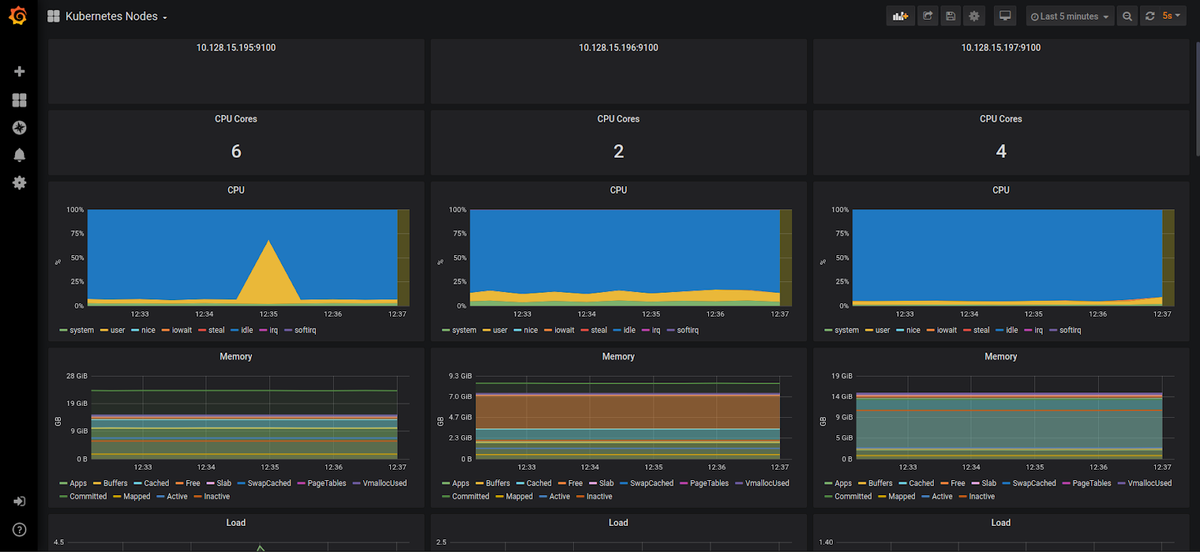Image resolution: width=1200 pixels, height=552 pixels.
Task: Open CPU Cores panel title menu for 10.128.15.195
Action: click(x=236, y=119)
